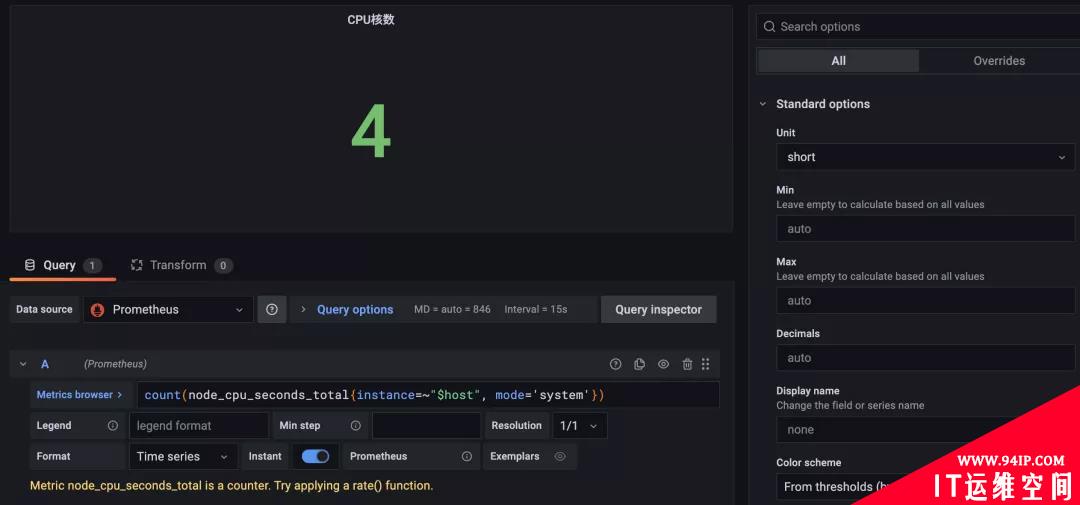The height and width of the screenshot is (505, 1080).
Task: Click the Interval = 15s text
Action: pyautogui.click(x=536, y=309)
